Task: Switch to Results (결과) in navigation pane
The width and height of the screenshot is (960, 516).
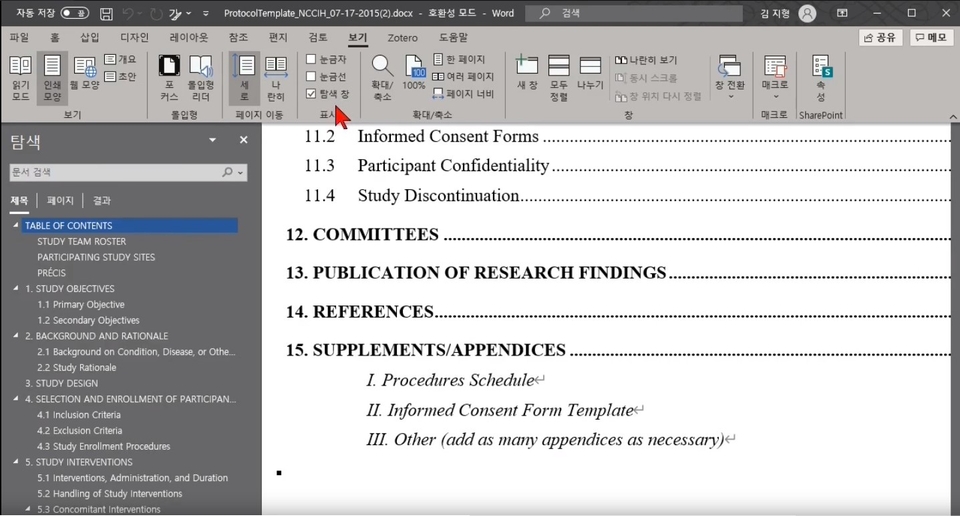Action: pyautogui.click(x=102, y=200)
